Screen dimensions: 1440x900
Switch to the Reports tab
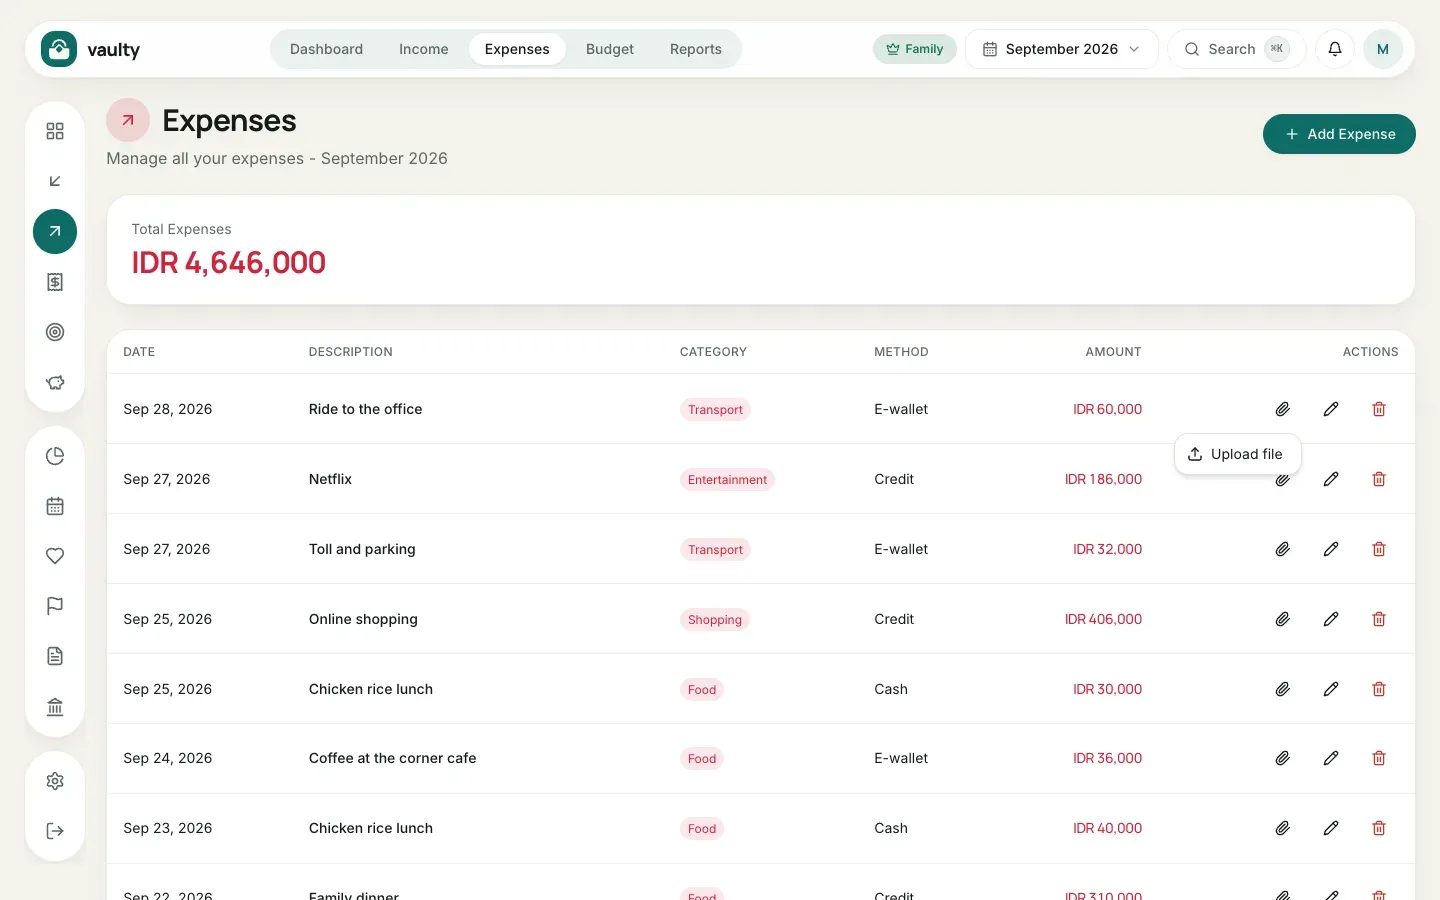[696, 49]
